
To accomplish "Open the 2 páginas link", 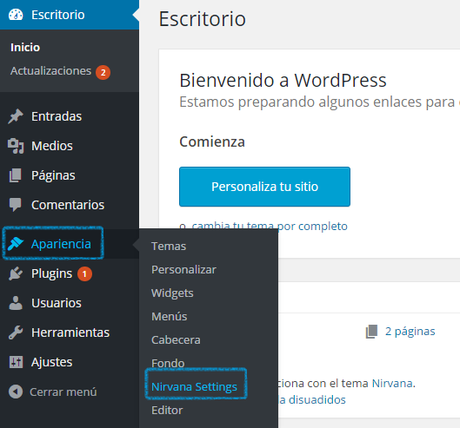I will 410,331.
